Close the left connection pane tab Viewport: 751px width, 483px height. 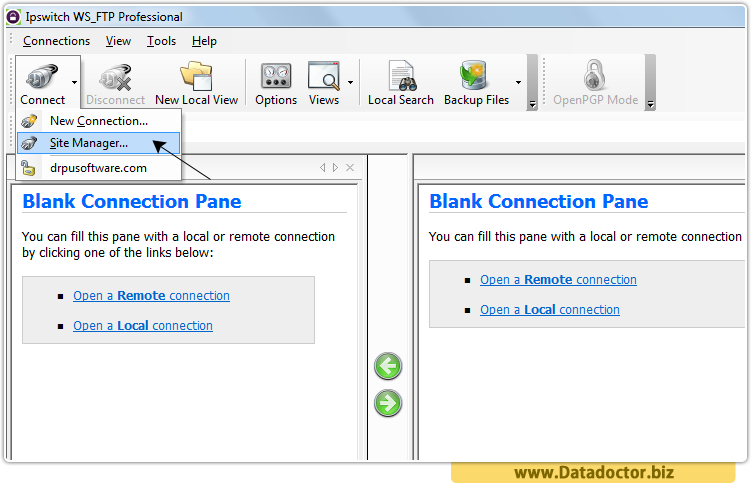click(350, 167)
